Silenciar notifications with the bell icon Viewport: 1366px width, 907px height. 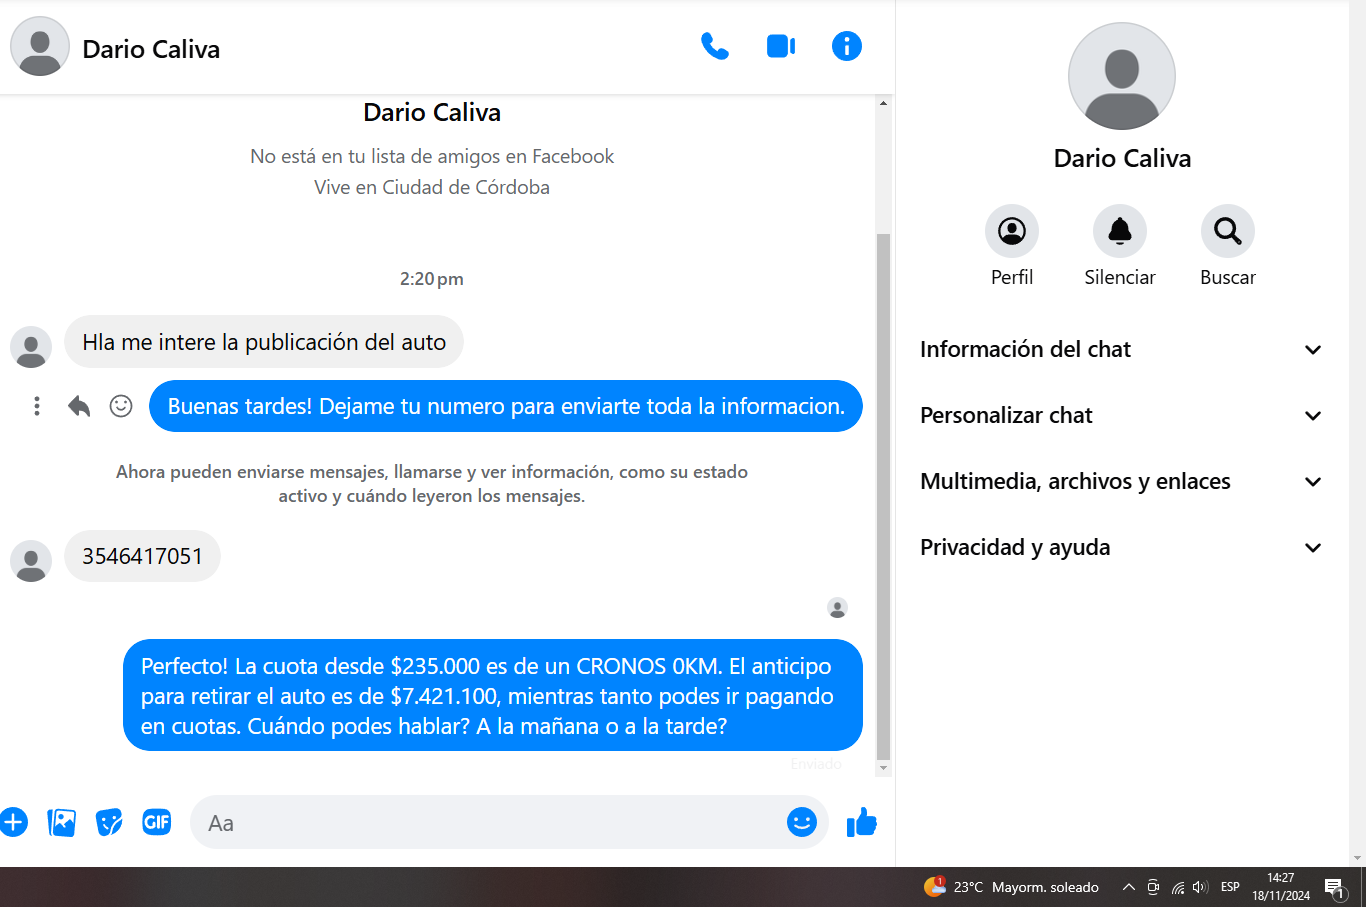click(x=1119, y=232)
